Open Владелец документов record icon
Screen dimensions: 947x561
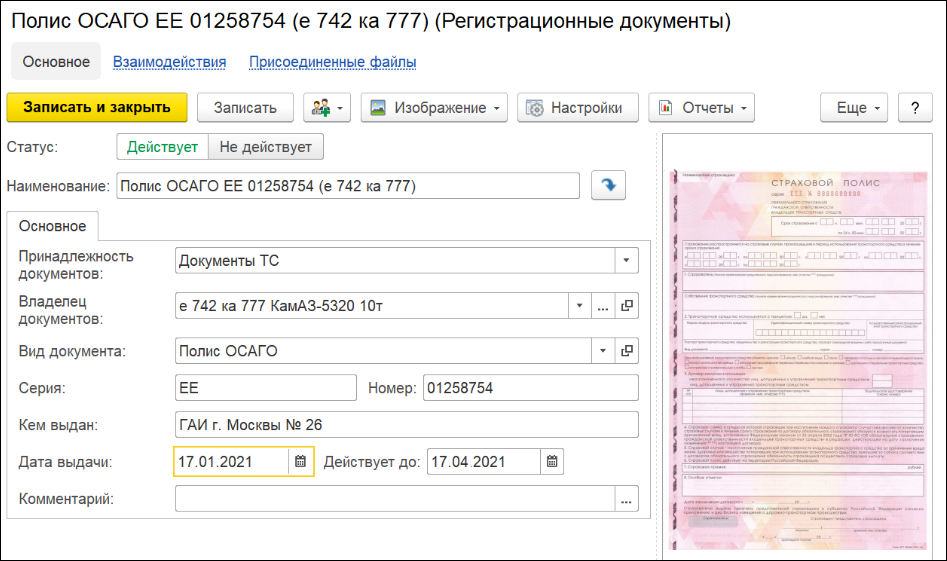tap(627, 306)
